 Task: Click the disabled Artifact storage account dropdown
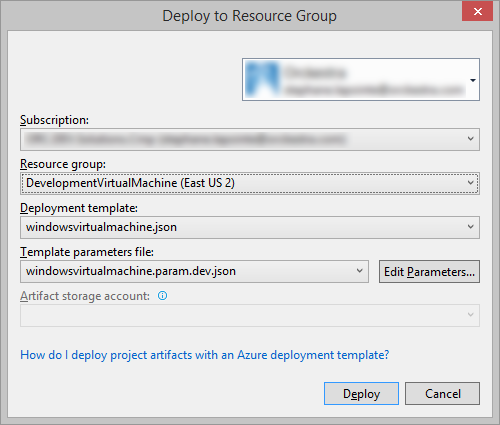point(250,315)
